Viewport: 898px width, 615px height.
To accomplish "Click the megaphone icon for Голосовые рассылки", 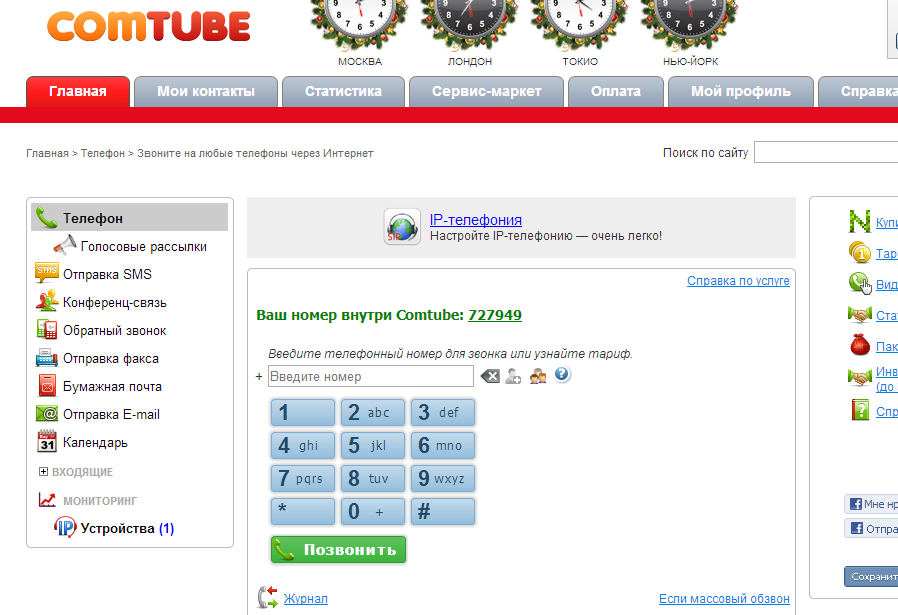I will click(x=65, y=245).
